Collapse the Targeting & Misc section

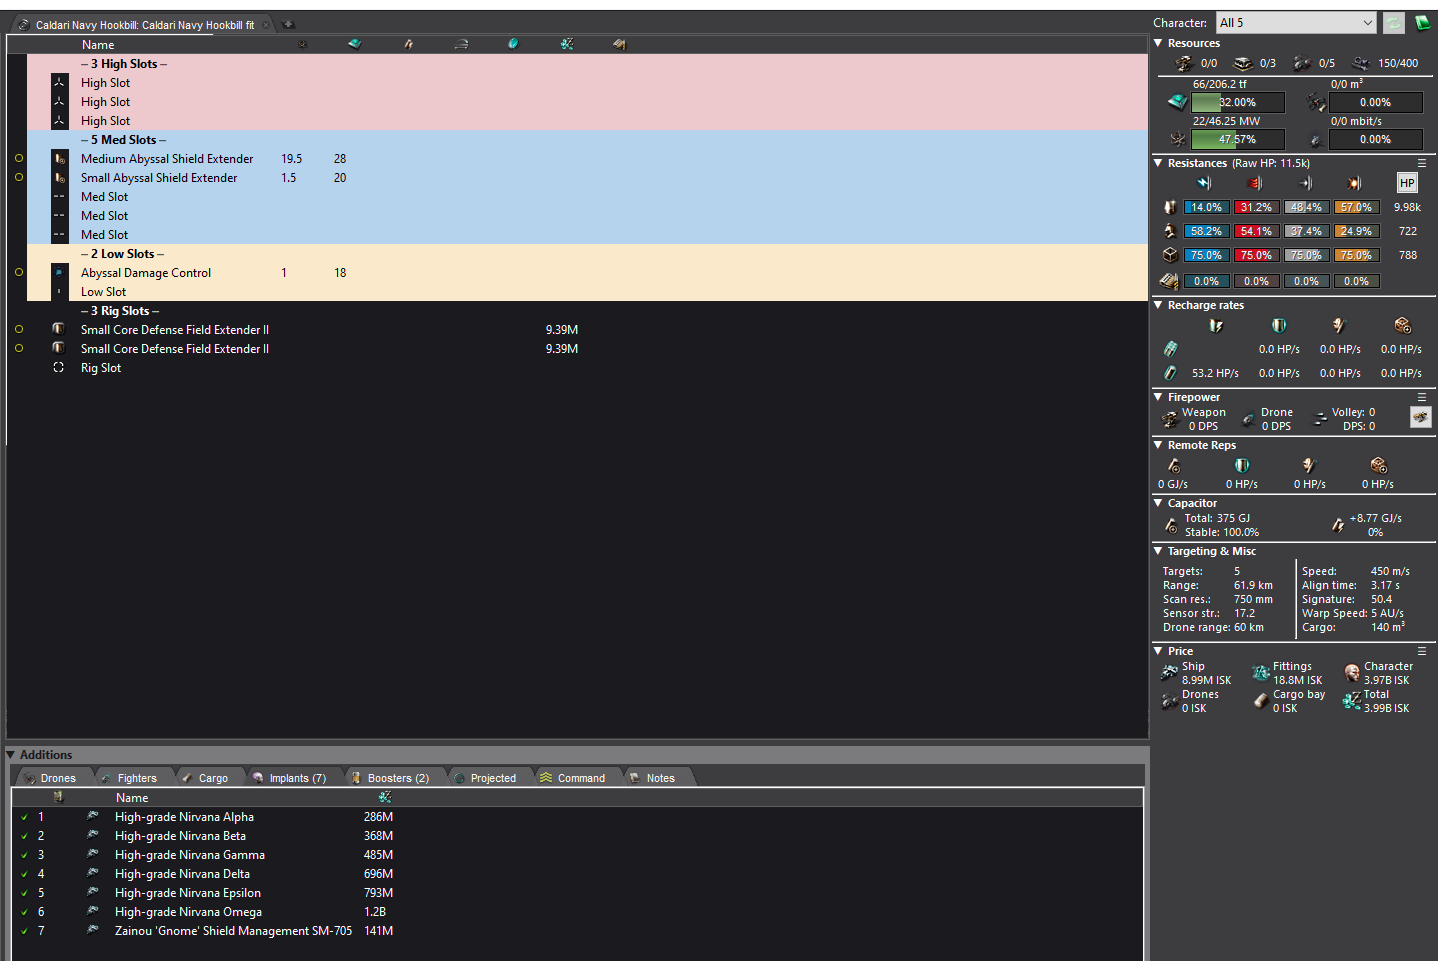coord(1158,551)
